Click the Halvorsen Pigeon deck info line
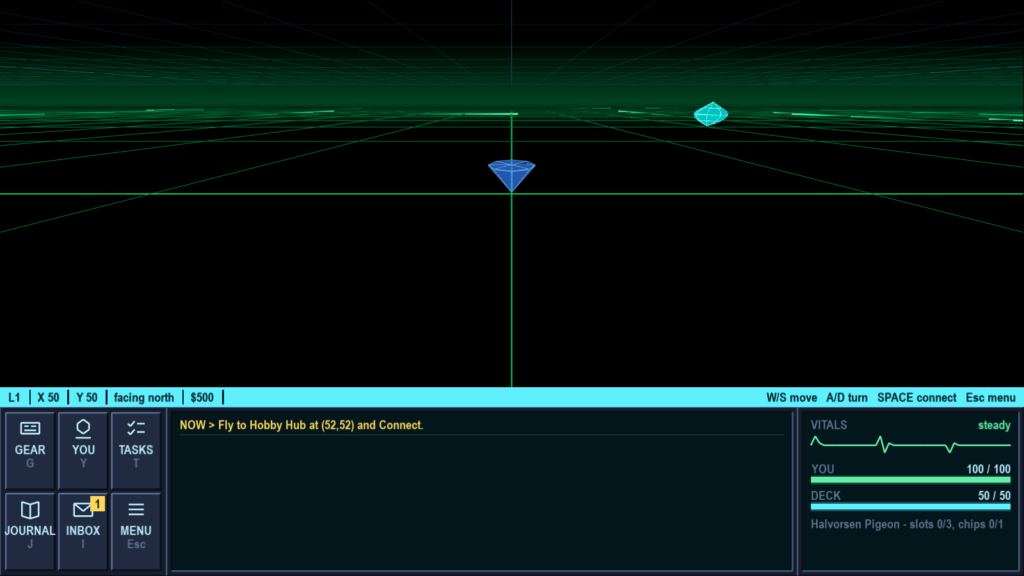The width and height of the screenshot is (1024, 576). point(906,524)
